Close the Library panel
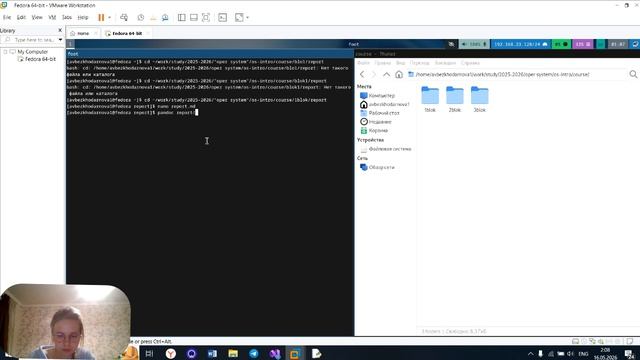Image resolution: width=640 pixels, height=360 pixels. tap(60, 30)
